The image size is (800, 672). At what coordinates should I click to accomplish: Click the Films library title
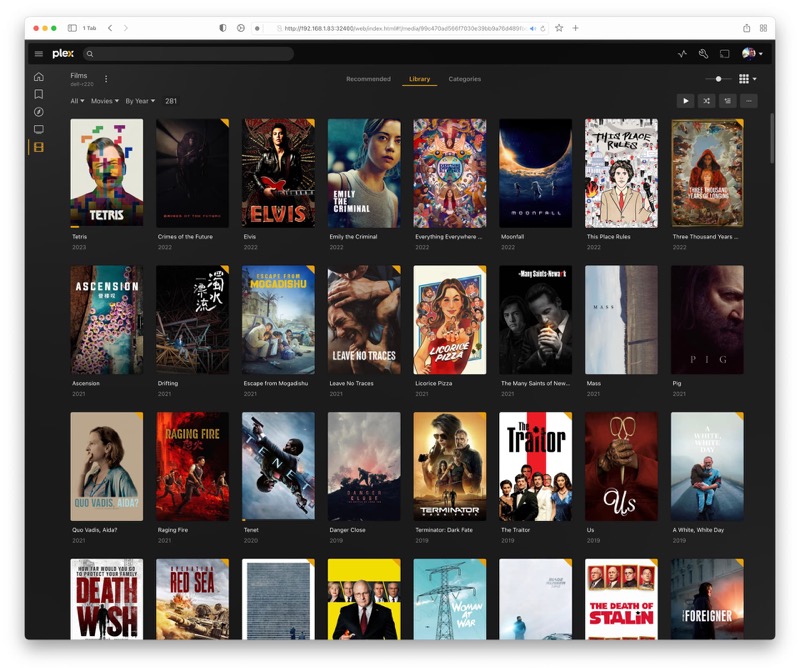[x=79, y=76]
